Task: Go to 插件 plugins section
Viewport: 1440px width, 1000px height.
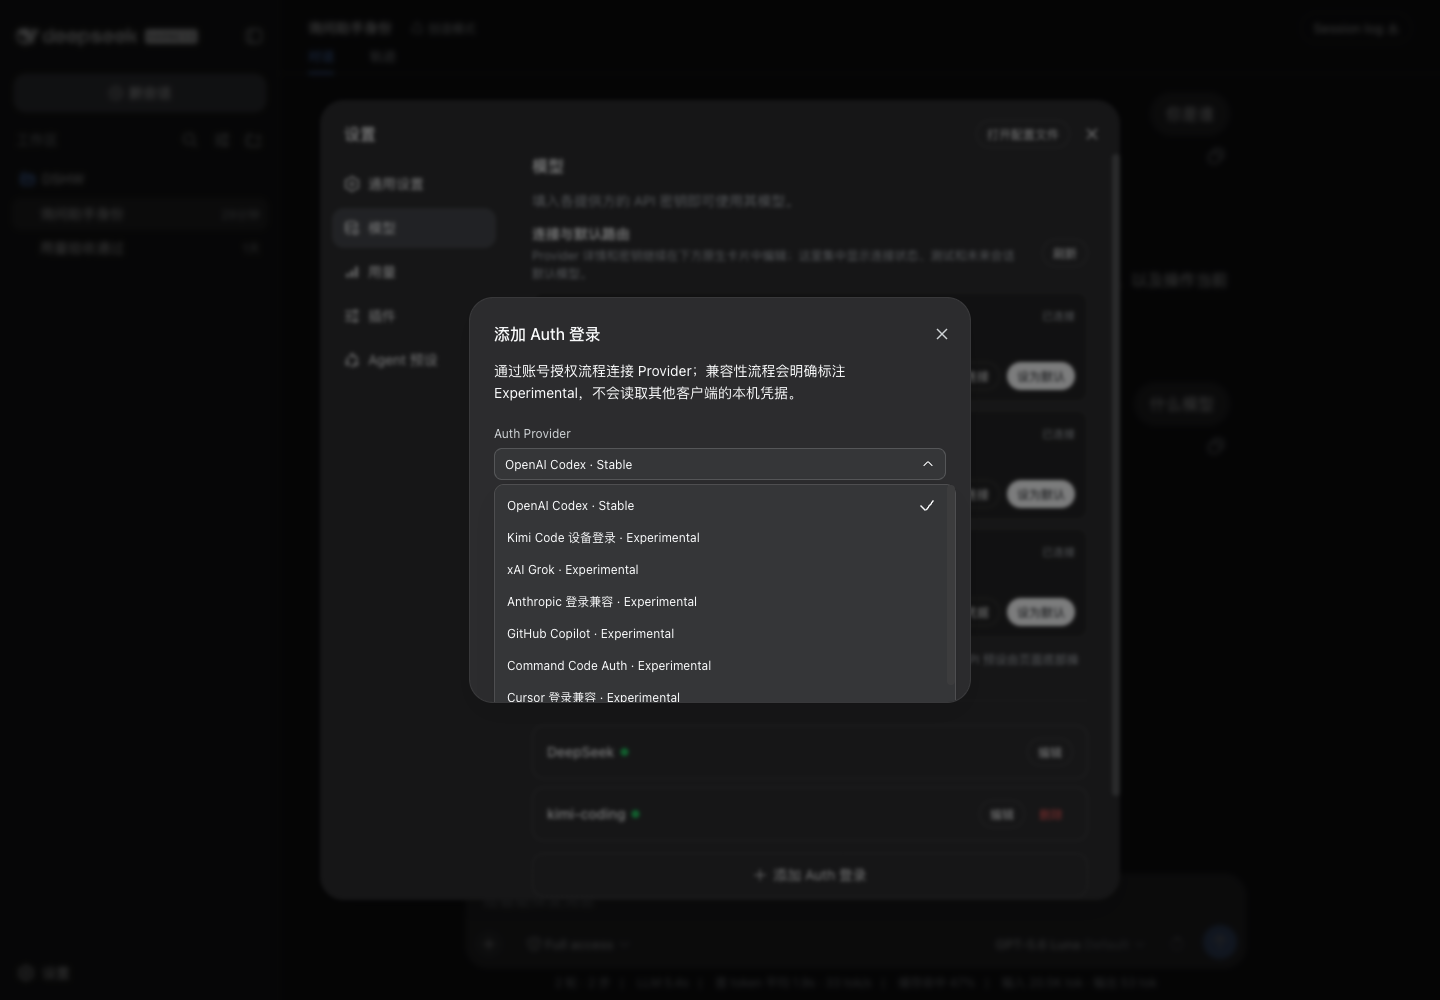Action: click(414, 316)
